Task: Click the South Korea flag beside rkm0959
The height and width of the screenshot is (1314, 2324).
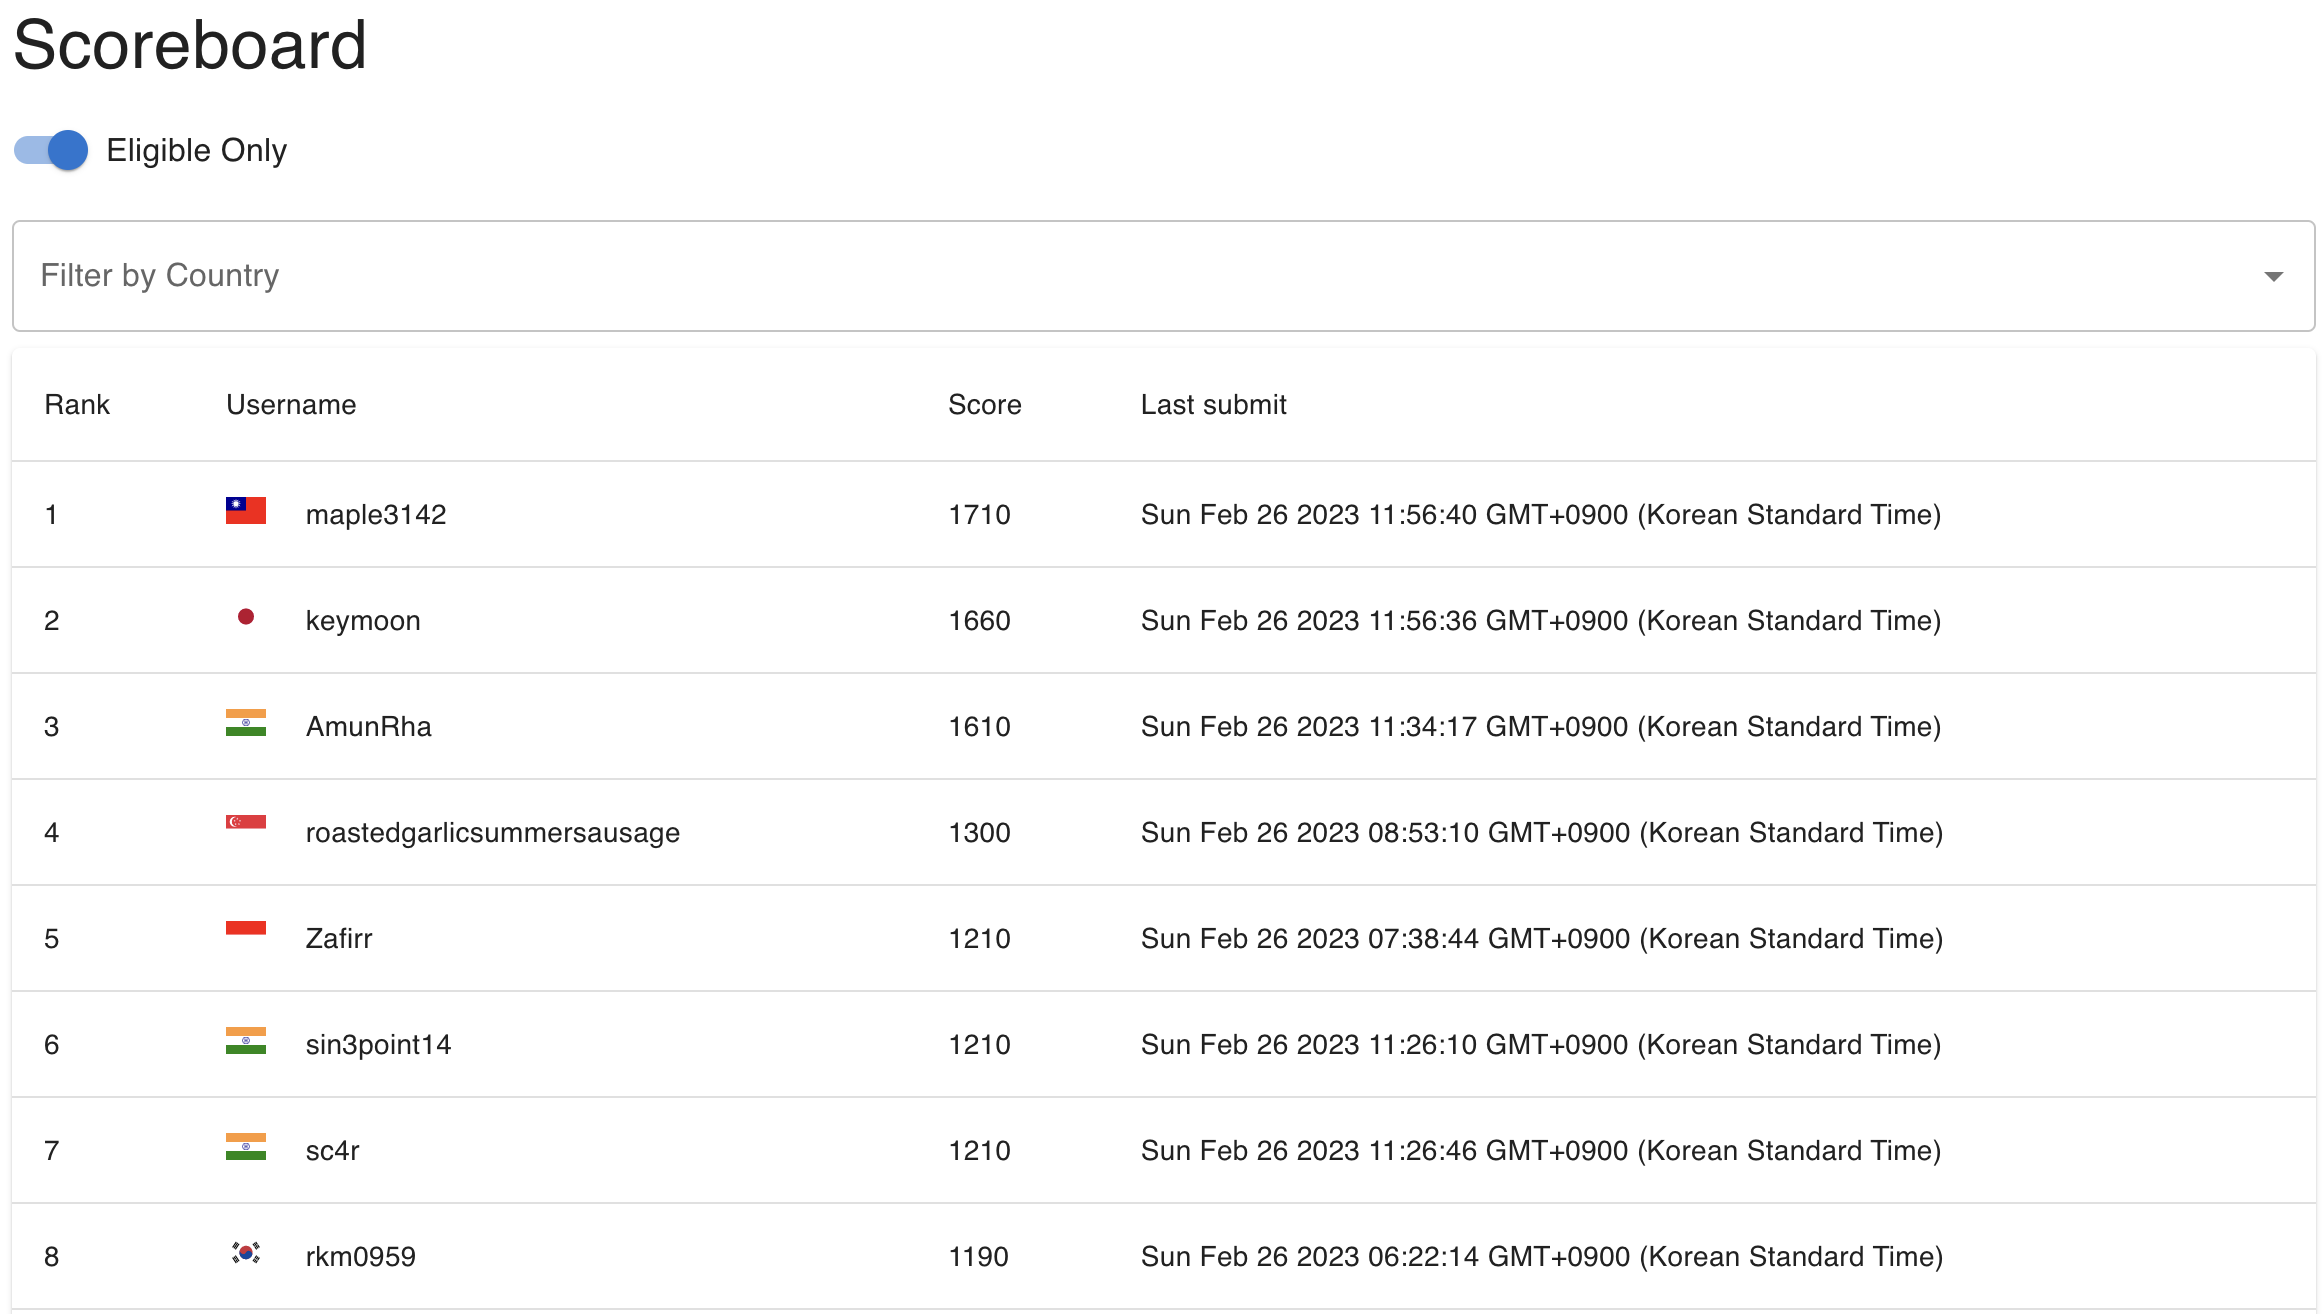Action: [245, 1253]
